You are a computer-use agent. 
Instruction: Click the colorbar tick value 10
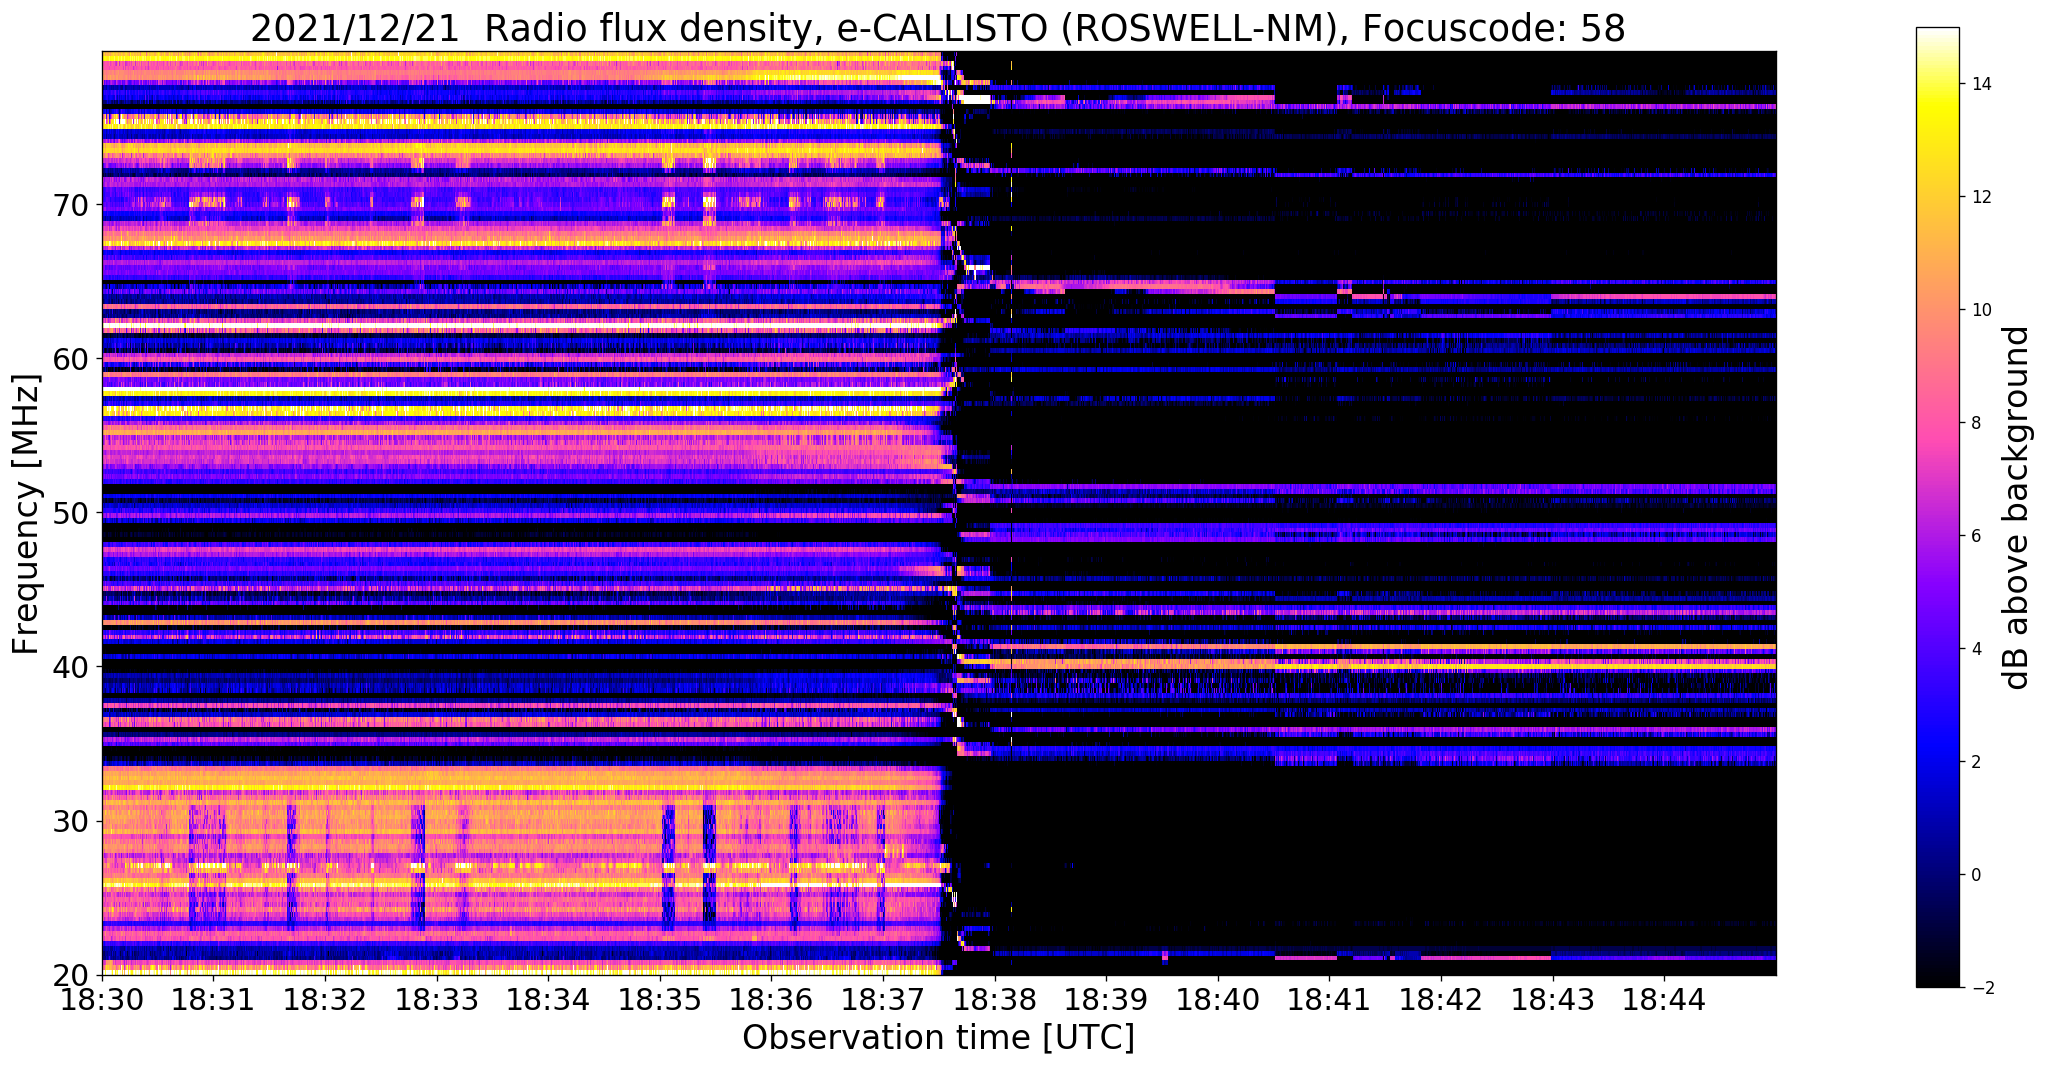click(1981, 310)
